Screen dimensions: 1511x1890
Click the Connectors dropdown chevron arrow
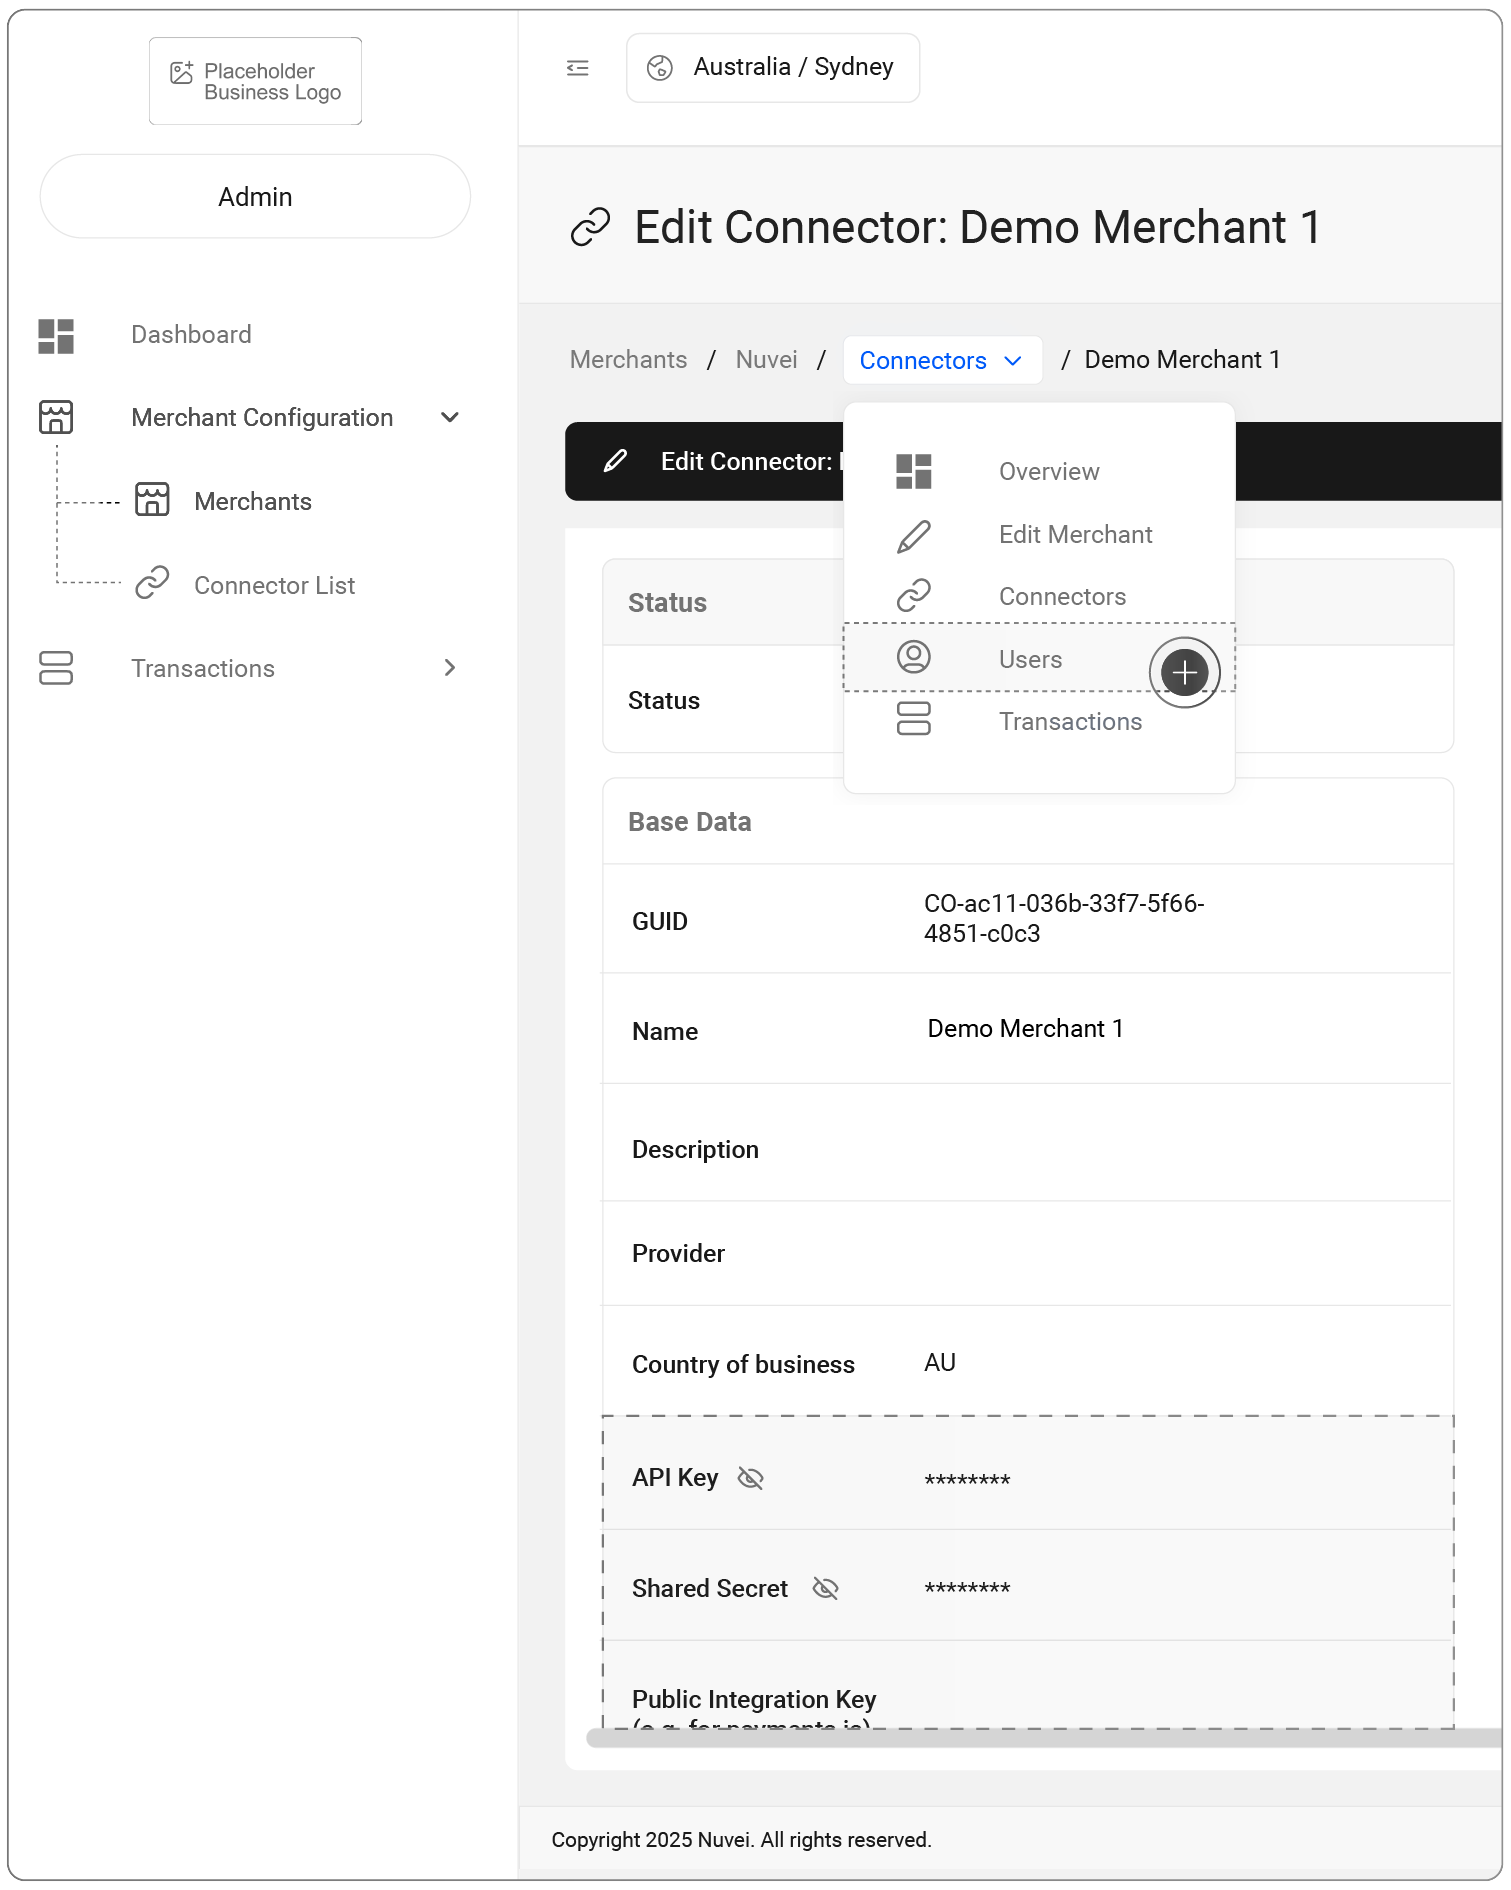tap(1013, 361)
